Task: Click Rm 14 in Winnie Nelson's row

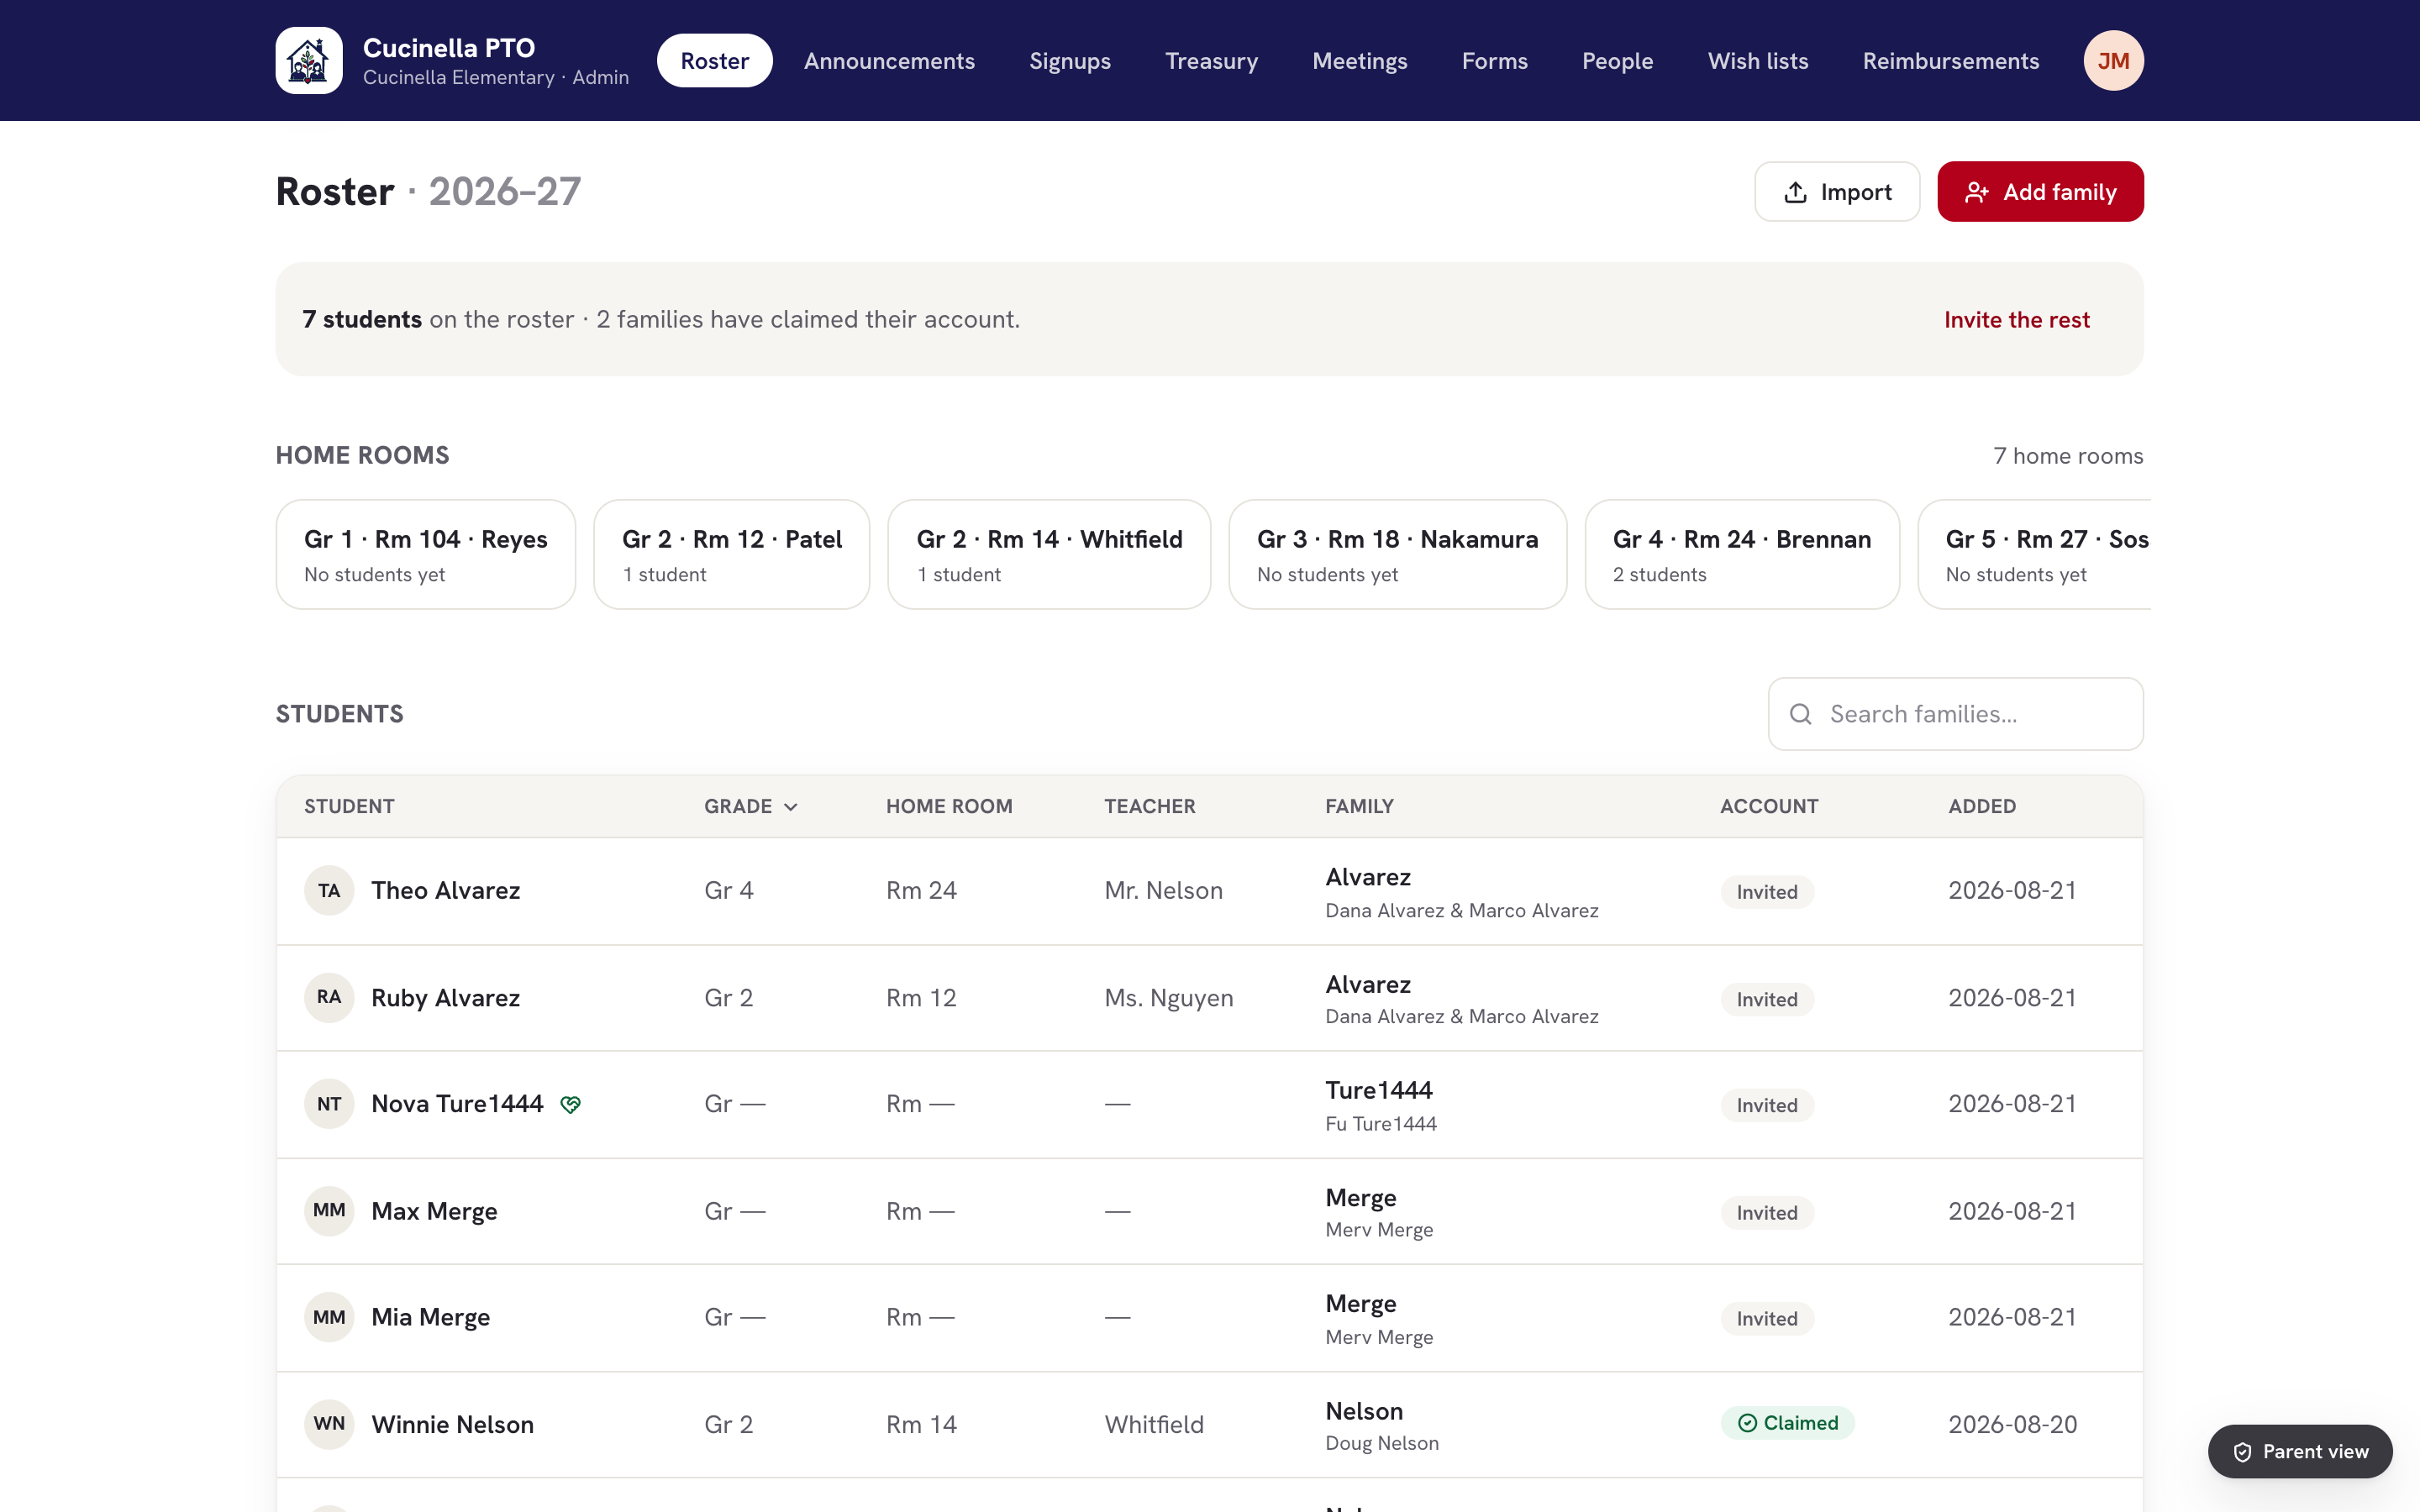Action: pos(921,1424)
